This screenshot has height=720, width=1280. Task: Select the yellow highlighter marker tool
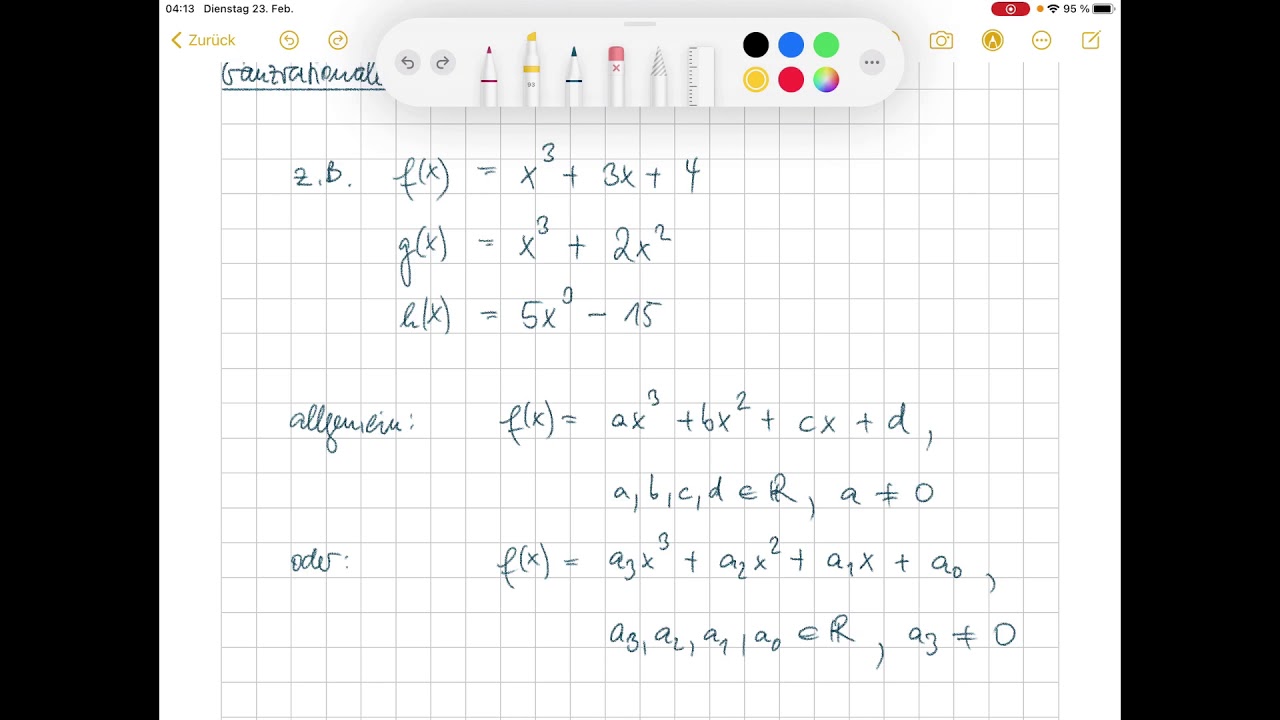(x=531, y=70)
